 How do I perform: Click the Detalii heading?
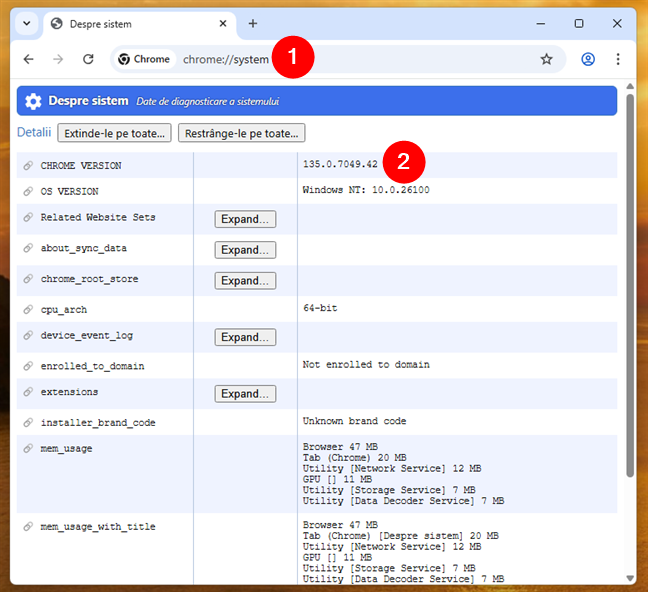point(34,132)
